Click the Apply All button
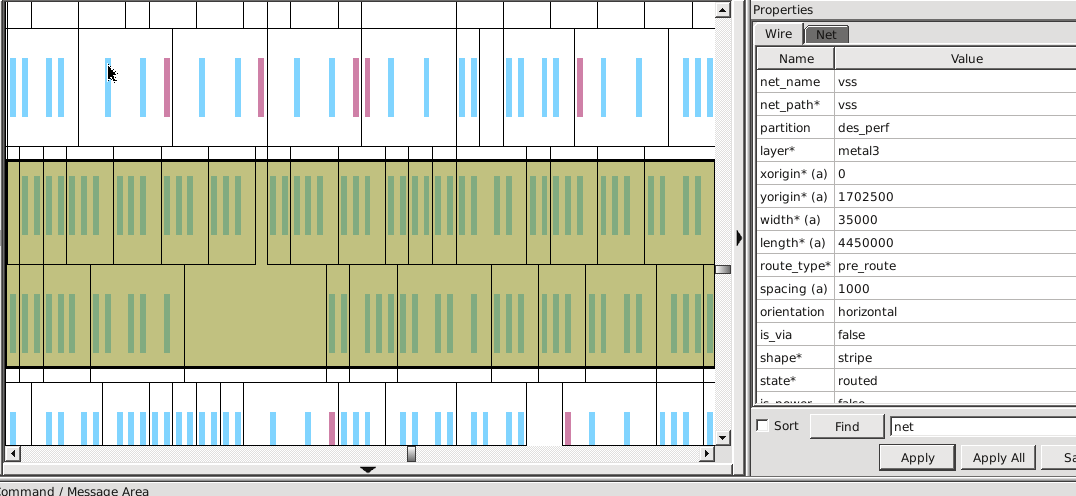 click(997, 458)
